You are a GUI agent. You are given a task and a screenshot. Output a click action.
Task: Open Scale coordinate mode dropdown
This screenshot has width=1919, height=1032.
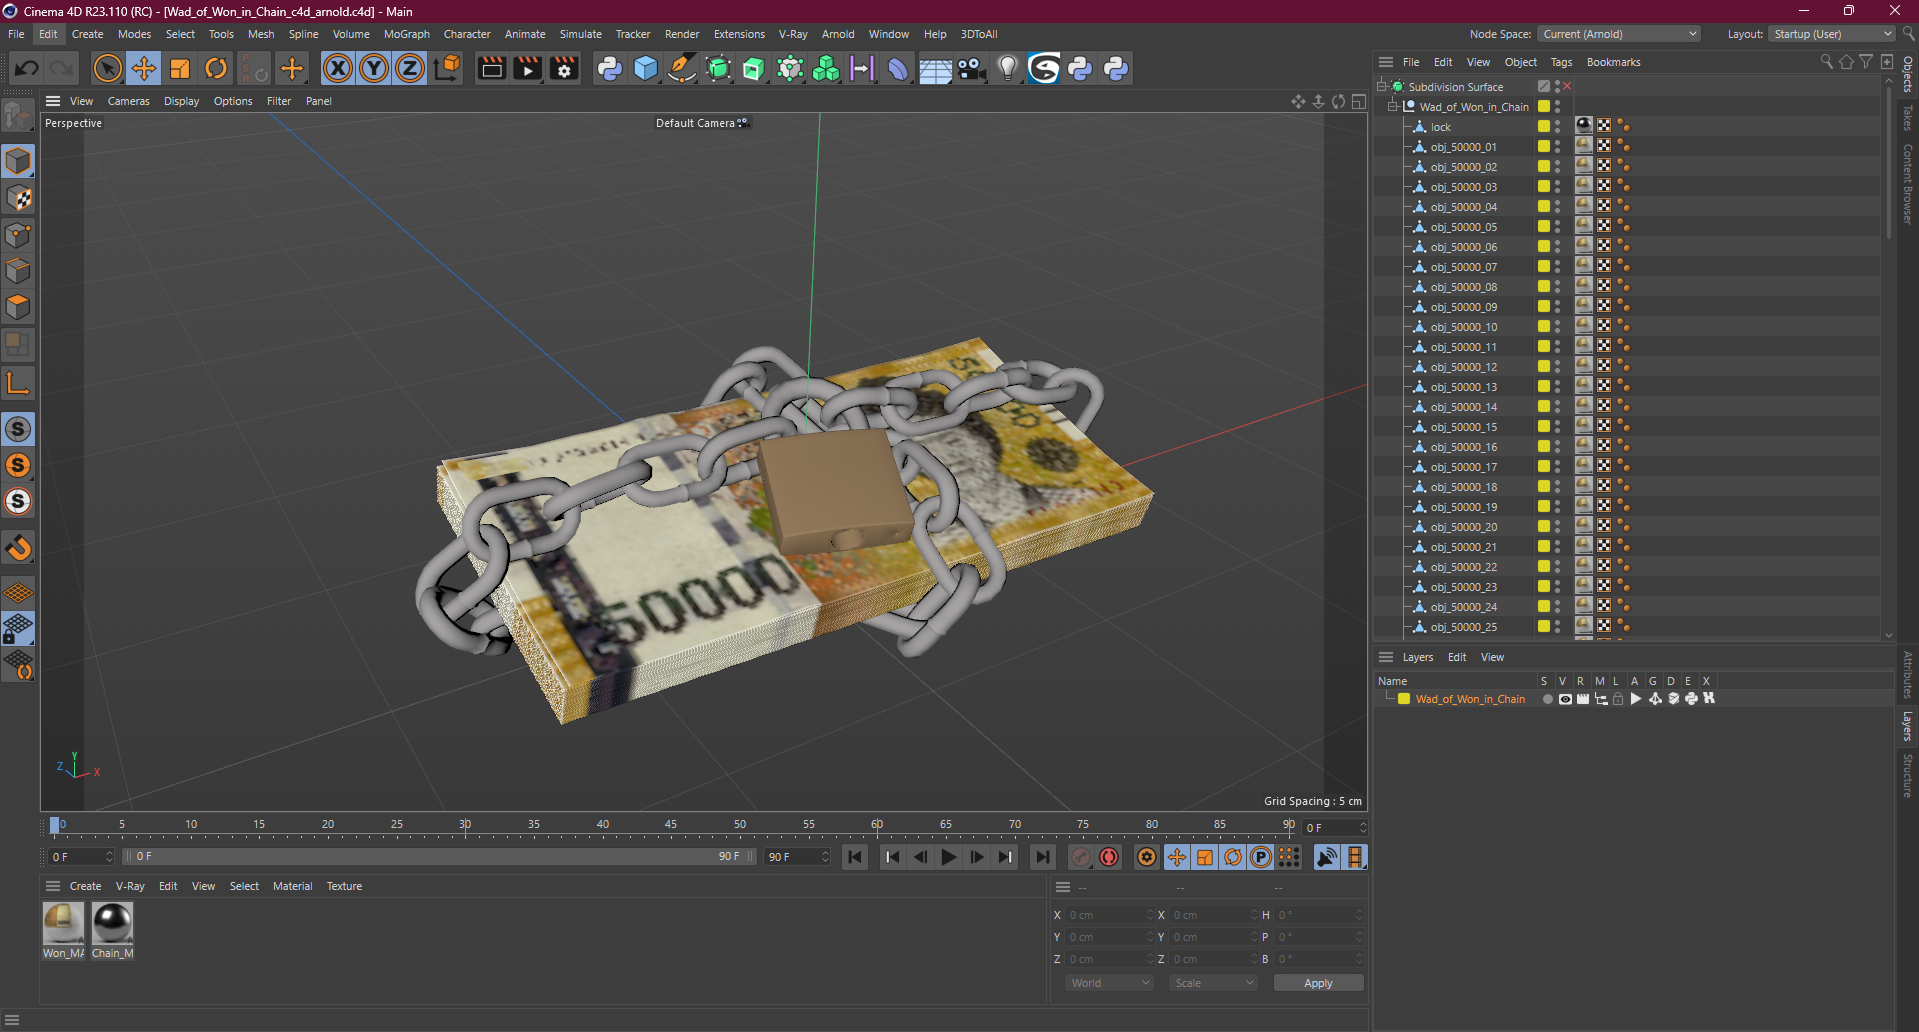tap(1213, 983)
